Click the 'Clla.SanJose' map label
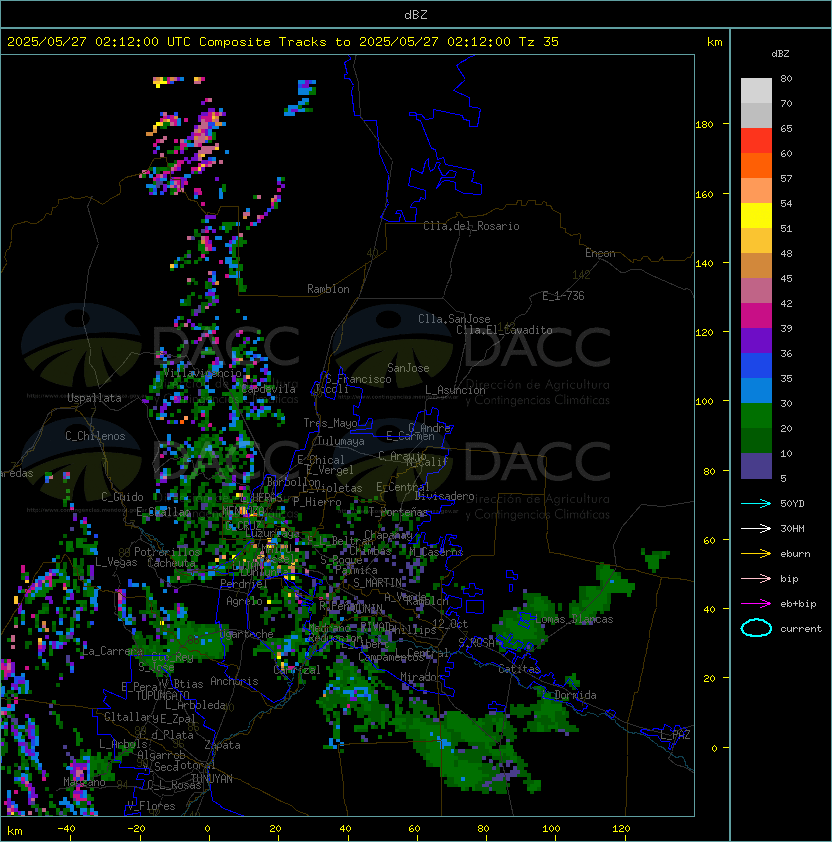The width and height of the screenshot is (832, 842). pyautogui.click(x=454, y=319)
